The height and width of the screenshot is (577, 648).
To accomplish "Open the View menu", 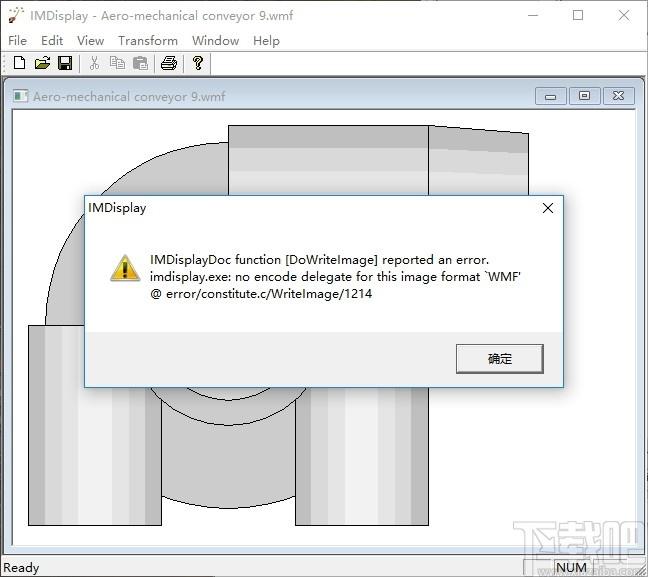I will point(91,41).
